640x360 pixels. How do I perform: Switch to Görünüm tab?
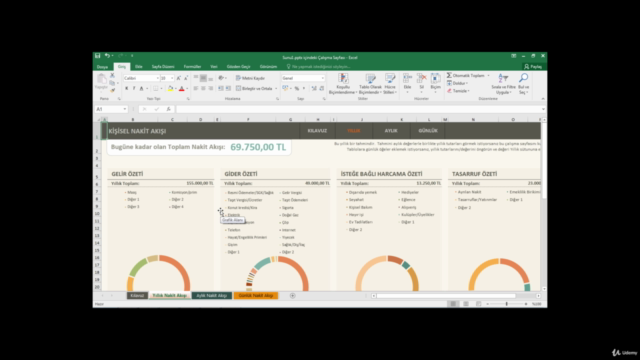268,67
